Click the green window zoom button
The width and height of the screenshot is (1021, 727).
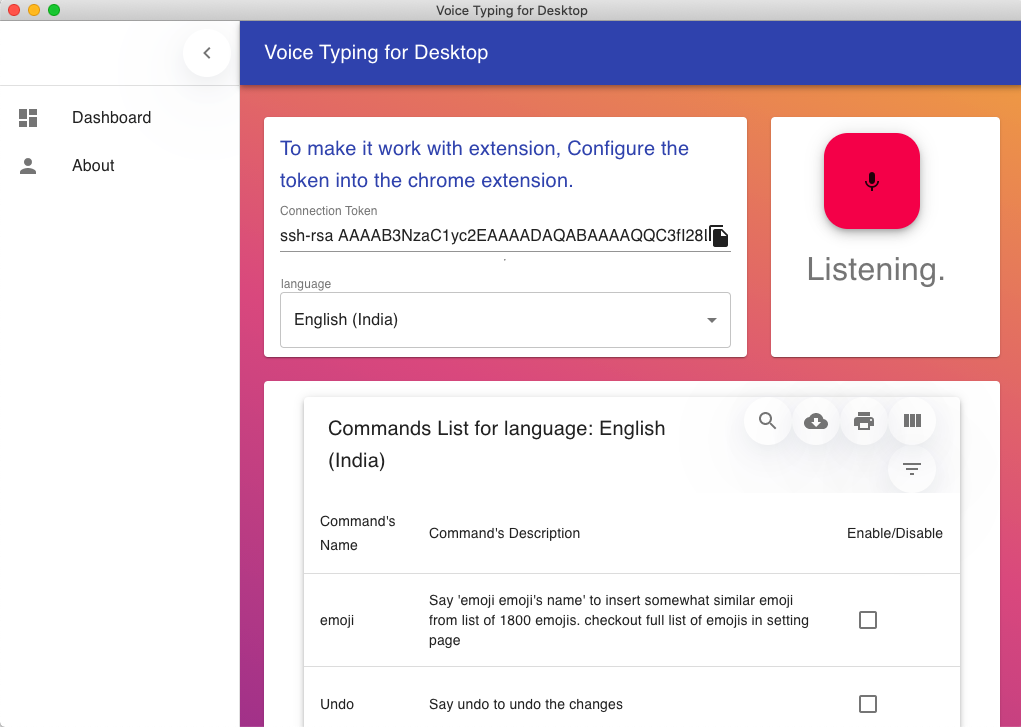coord(54,10)
